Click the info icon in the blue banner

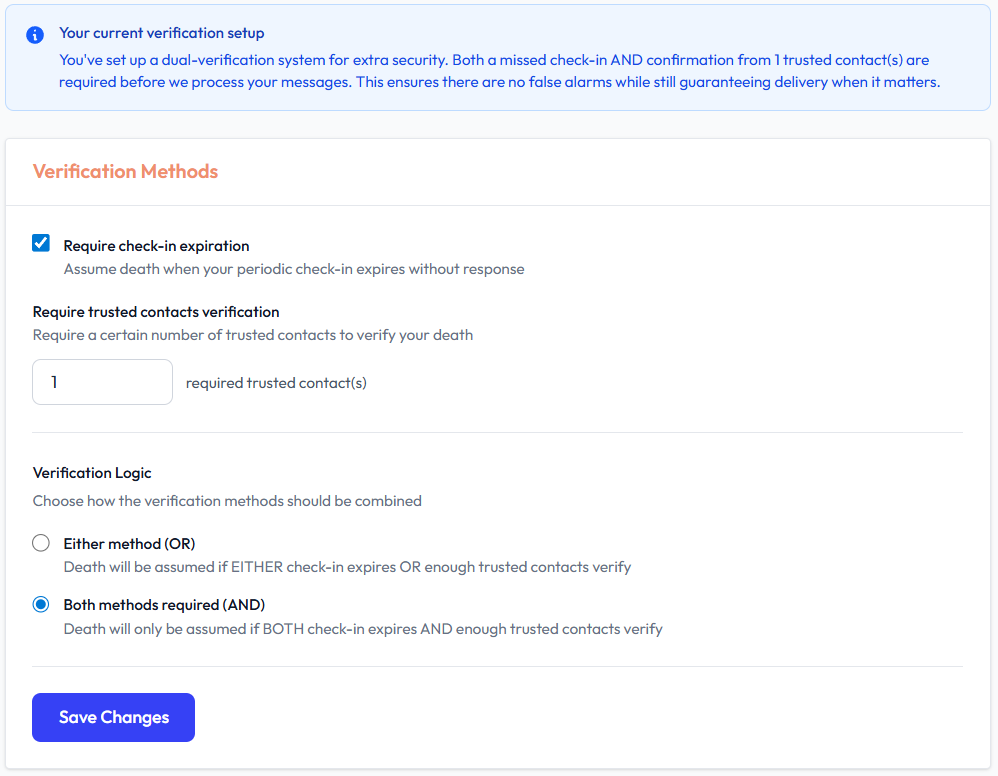tap(35, 35)
